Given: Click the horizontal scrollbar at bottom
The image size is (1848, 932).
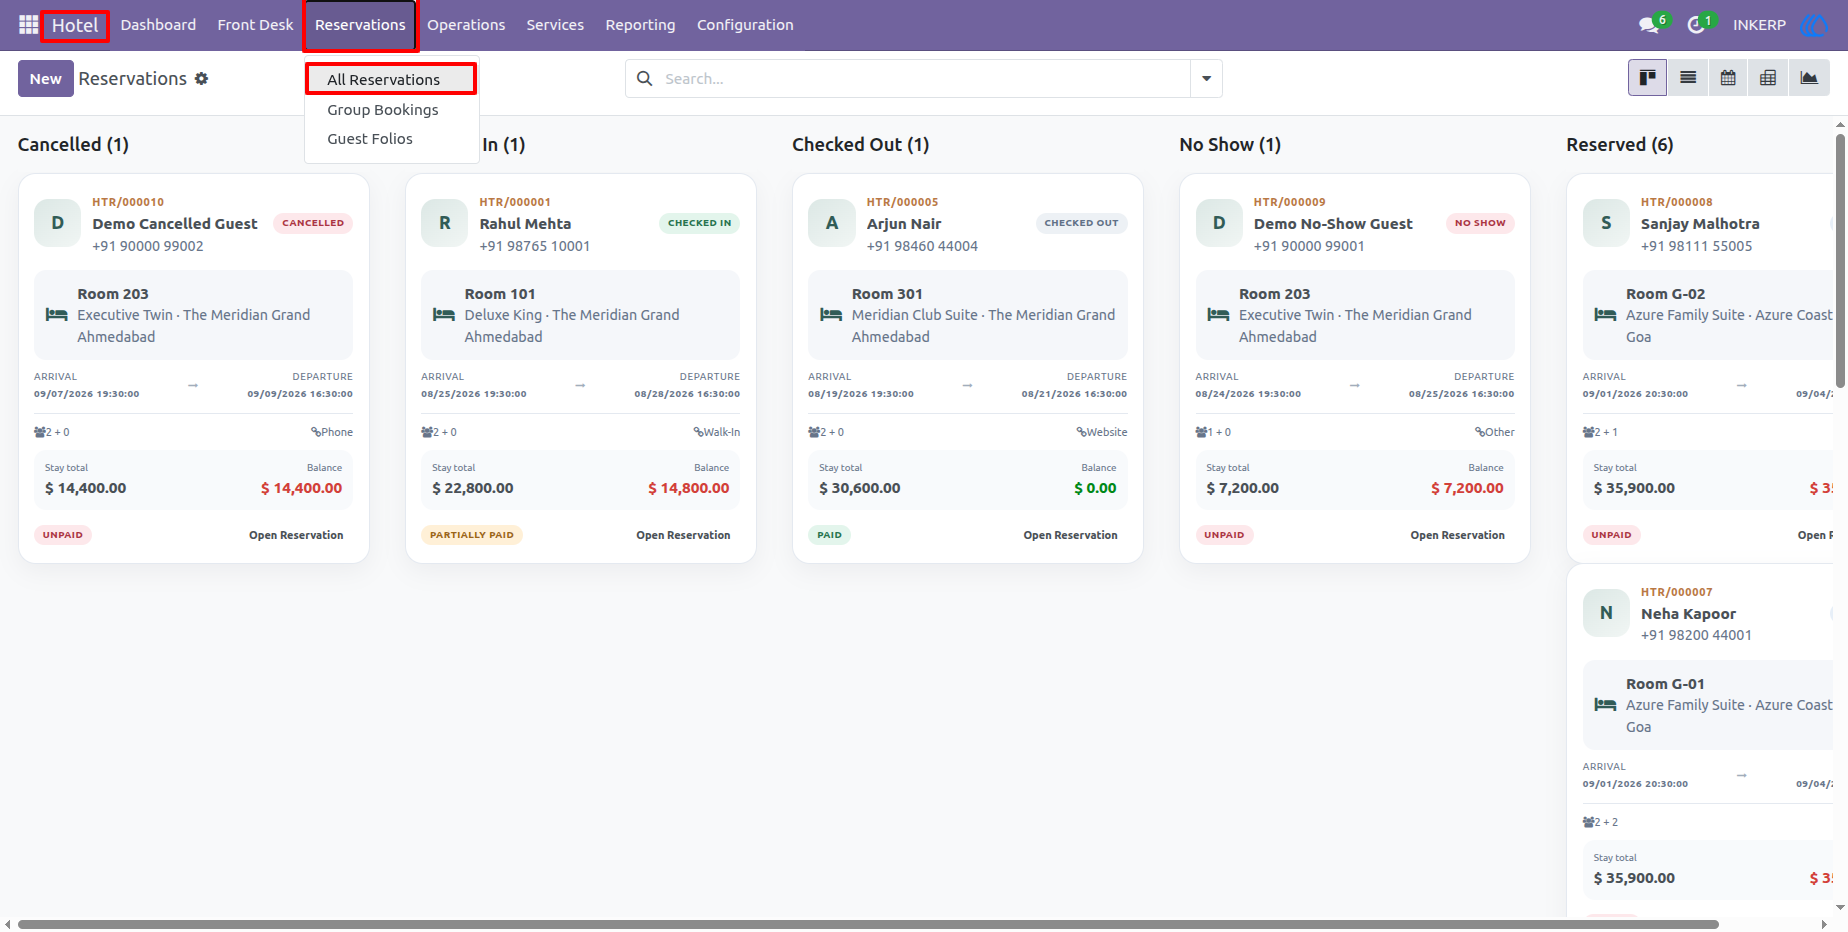Looking at the screenshot, I should tap(868, 924).
